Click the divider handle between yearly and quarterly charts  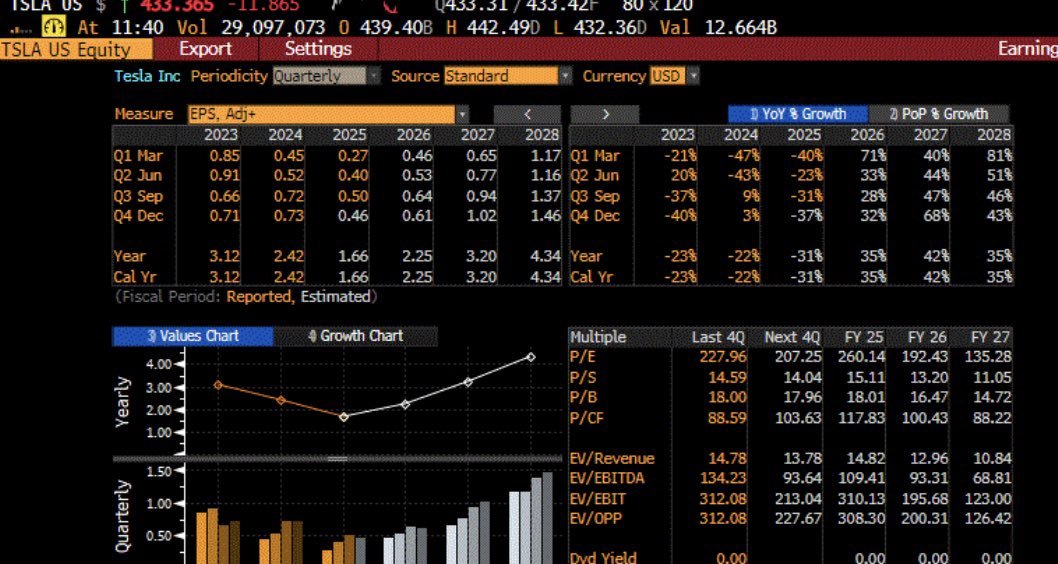point(337,458)
